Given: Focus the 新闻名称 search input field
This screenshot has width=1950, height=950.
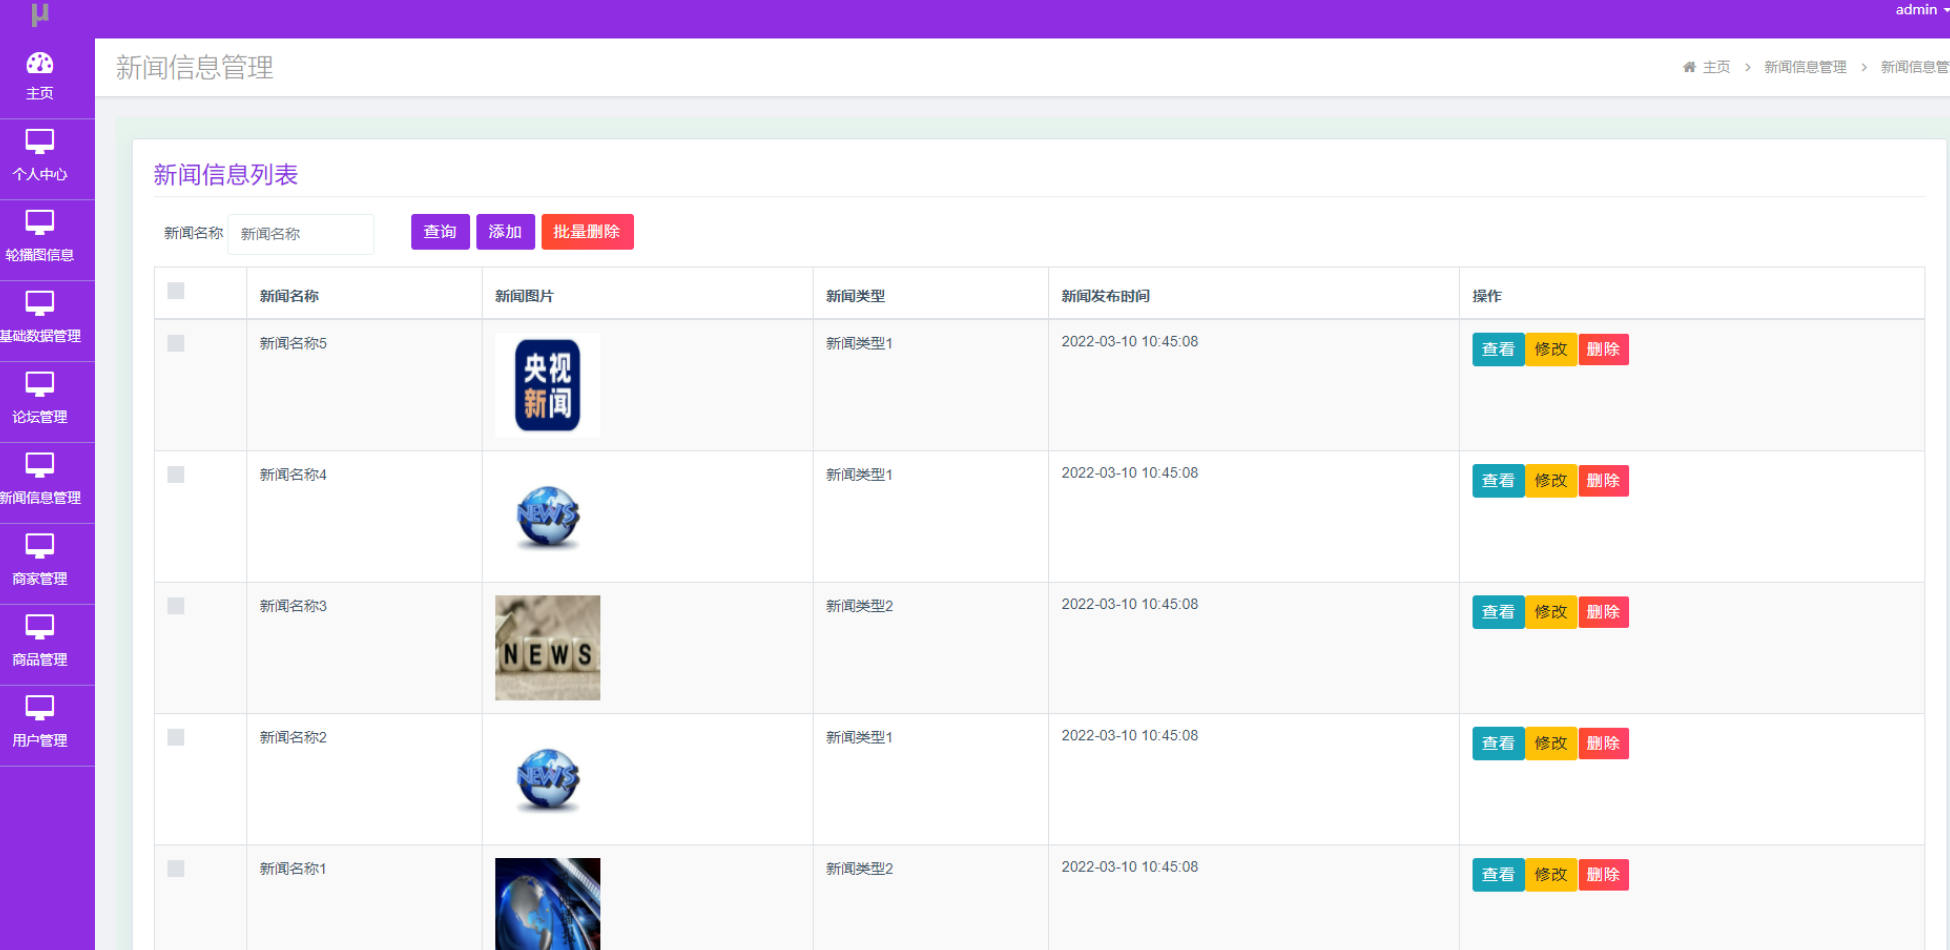Looking at the screenshot, I should pyautogui.click(x=301, y=234).
